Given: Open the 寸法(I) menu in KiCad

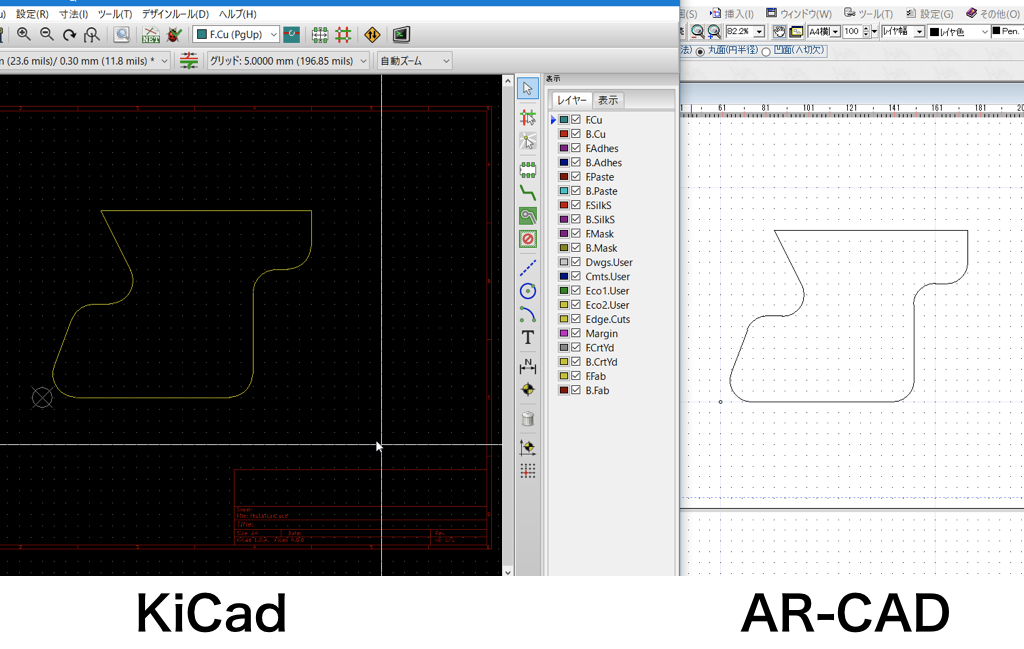Looking at the screenshot, I should (x=73, y=14).
